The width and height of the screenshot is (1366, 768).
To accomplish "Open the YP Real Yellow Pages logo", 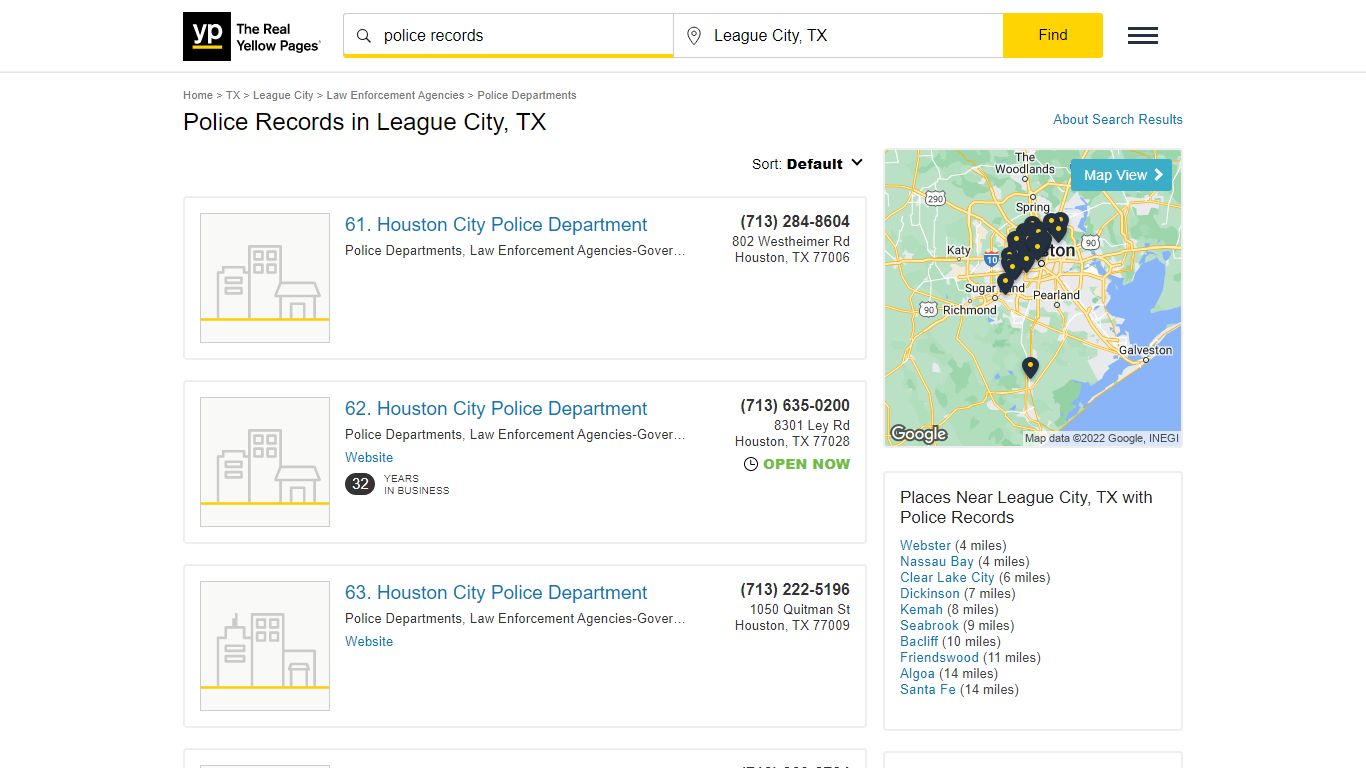I will (x=252, y=36).
